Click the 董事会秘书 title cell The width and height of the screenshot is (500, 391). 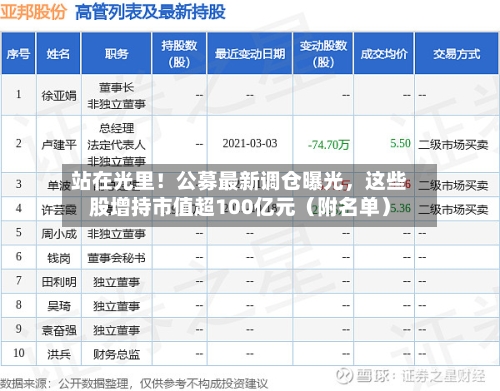116,258
